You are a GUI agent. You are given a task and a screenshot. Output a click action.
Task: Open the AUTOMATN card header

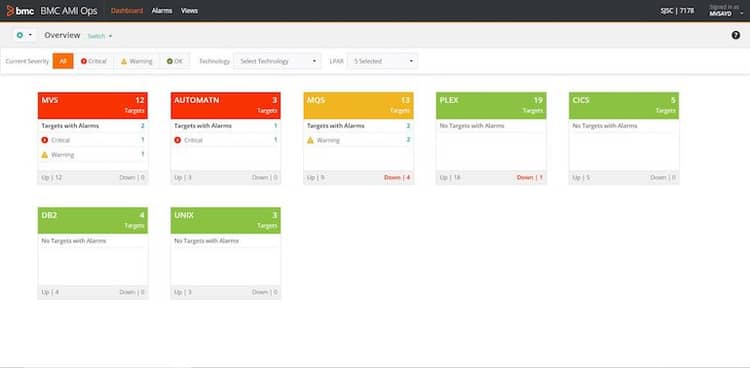pos(226,105)
